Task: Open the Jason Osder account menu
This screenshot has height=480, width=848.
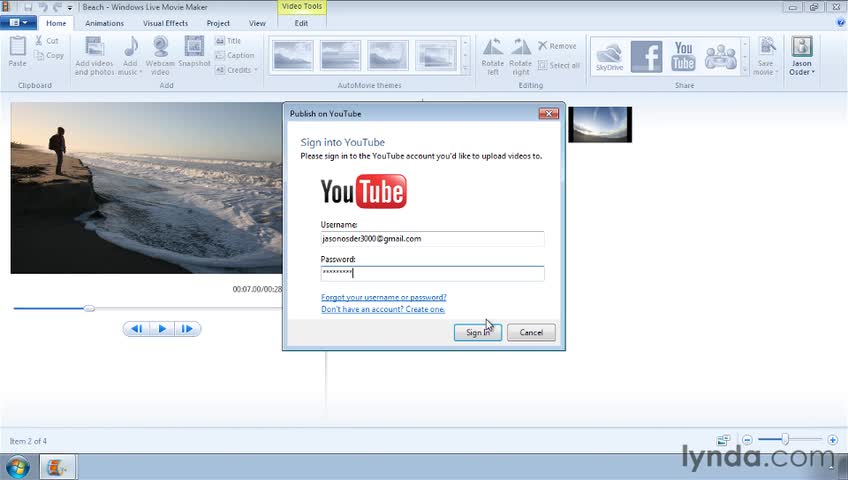Action: coord(801,56)
